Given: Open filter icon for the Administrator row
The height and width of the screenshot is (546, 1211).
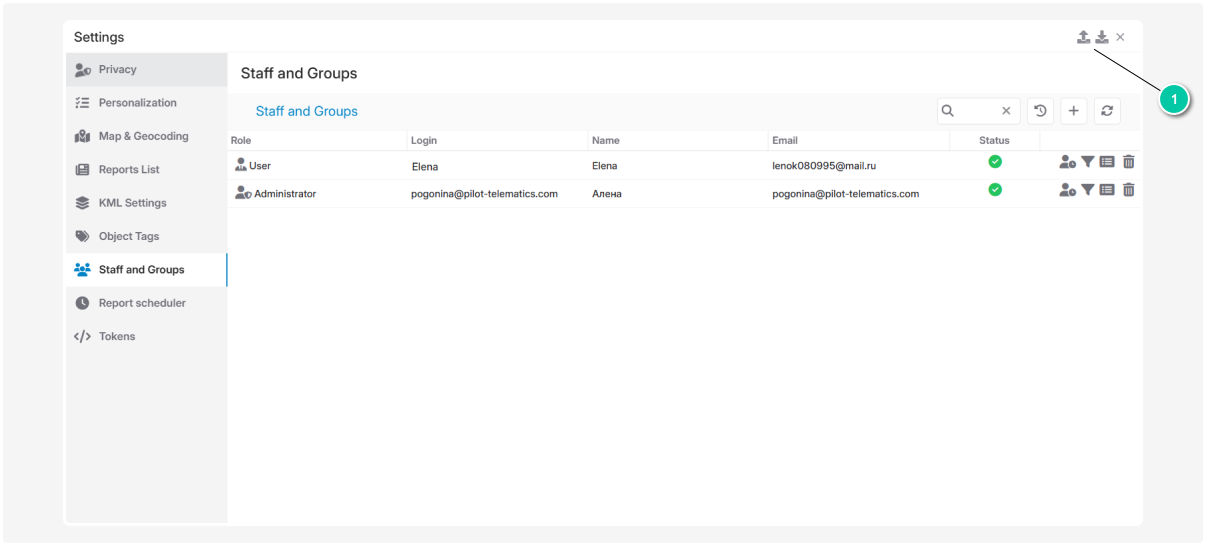Looking at the screenshot, I should click(1087, 190).
